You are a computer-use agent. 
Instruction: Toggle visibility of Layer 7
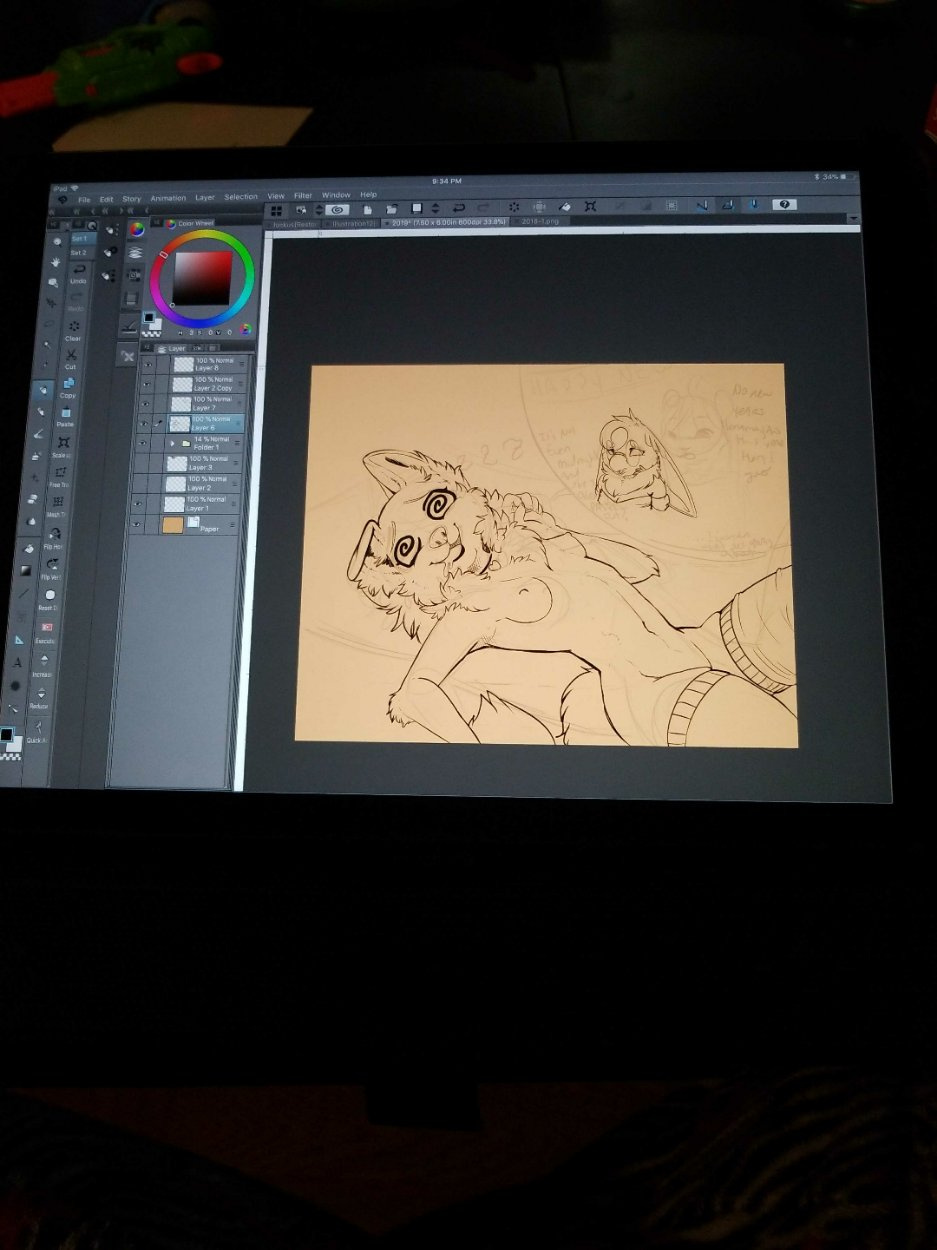(x=146, y=404)
